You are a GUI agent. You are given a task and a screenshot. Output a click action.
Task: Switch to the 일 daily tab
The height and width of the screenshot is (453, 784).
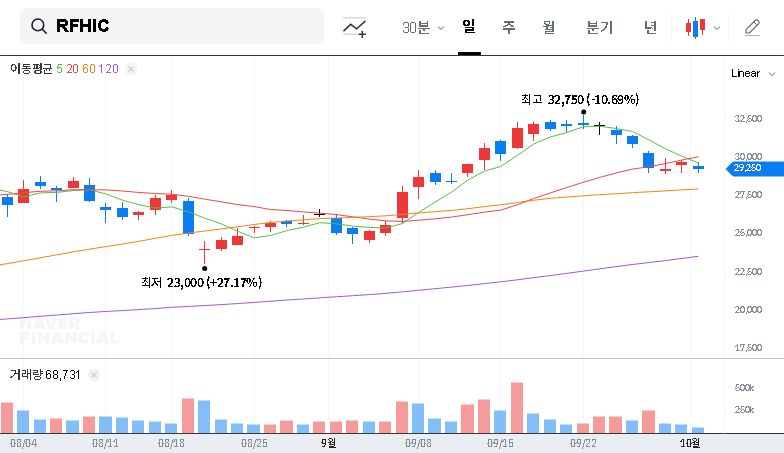(x=468, y=27)
